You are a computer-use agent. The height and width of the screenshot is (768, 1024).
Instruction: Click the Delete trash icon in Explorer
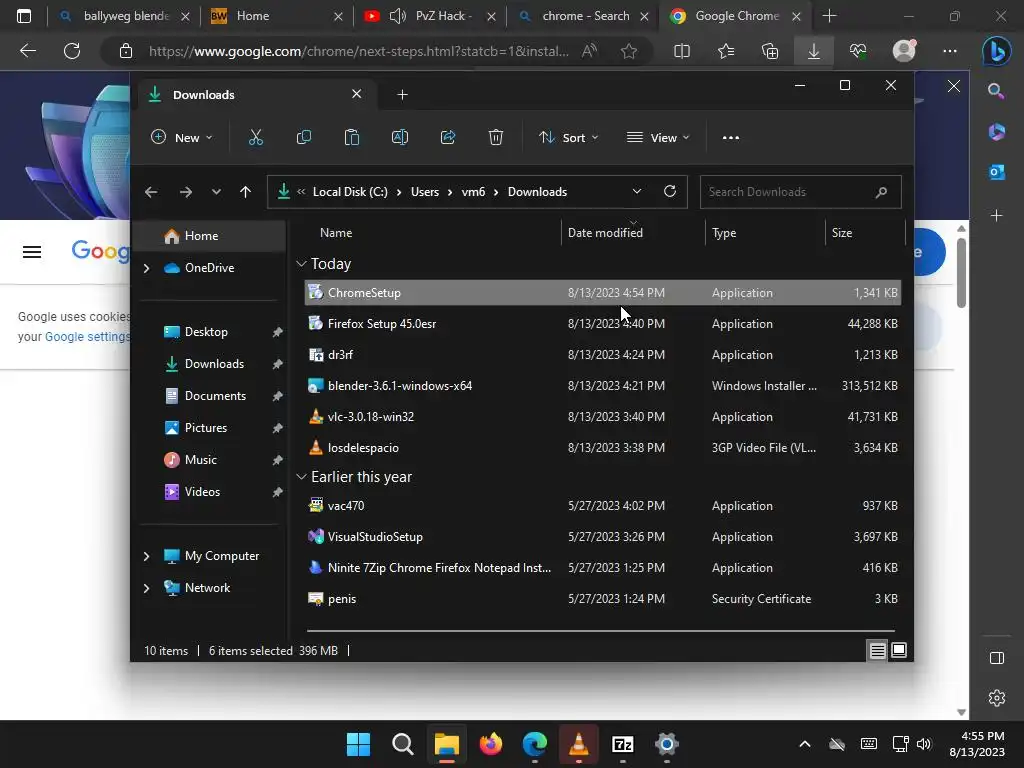coord(496,137)
